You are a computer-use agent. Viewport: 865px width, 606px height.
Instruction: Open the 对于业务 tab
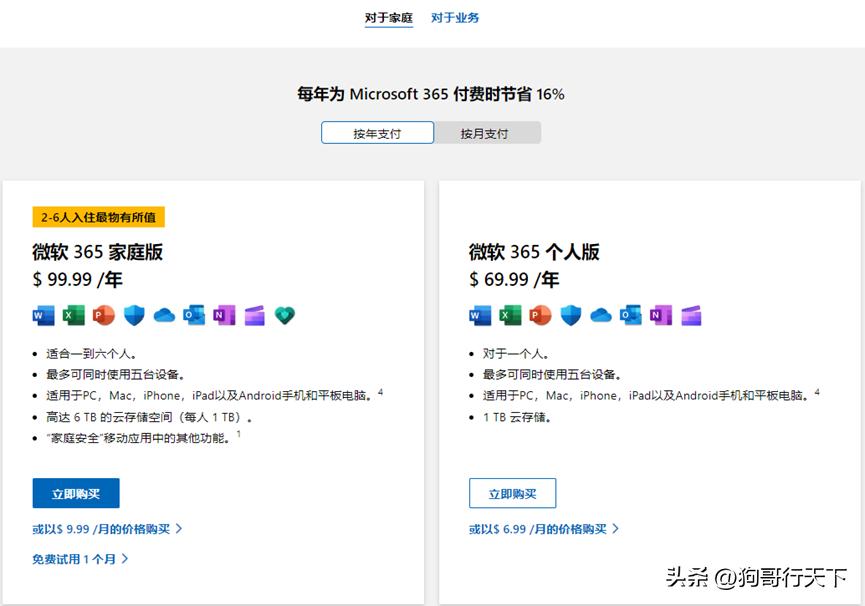455,17
